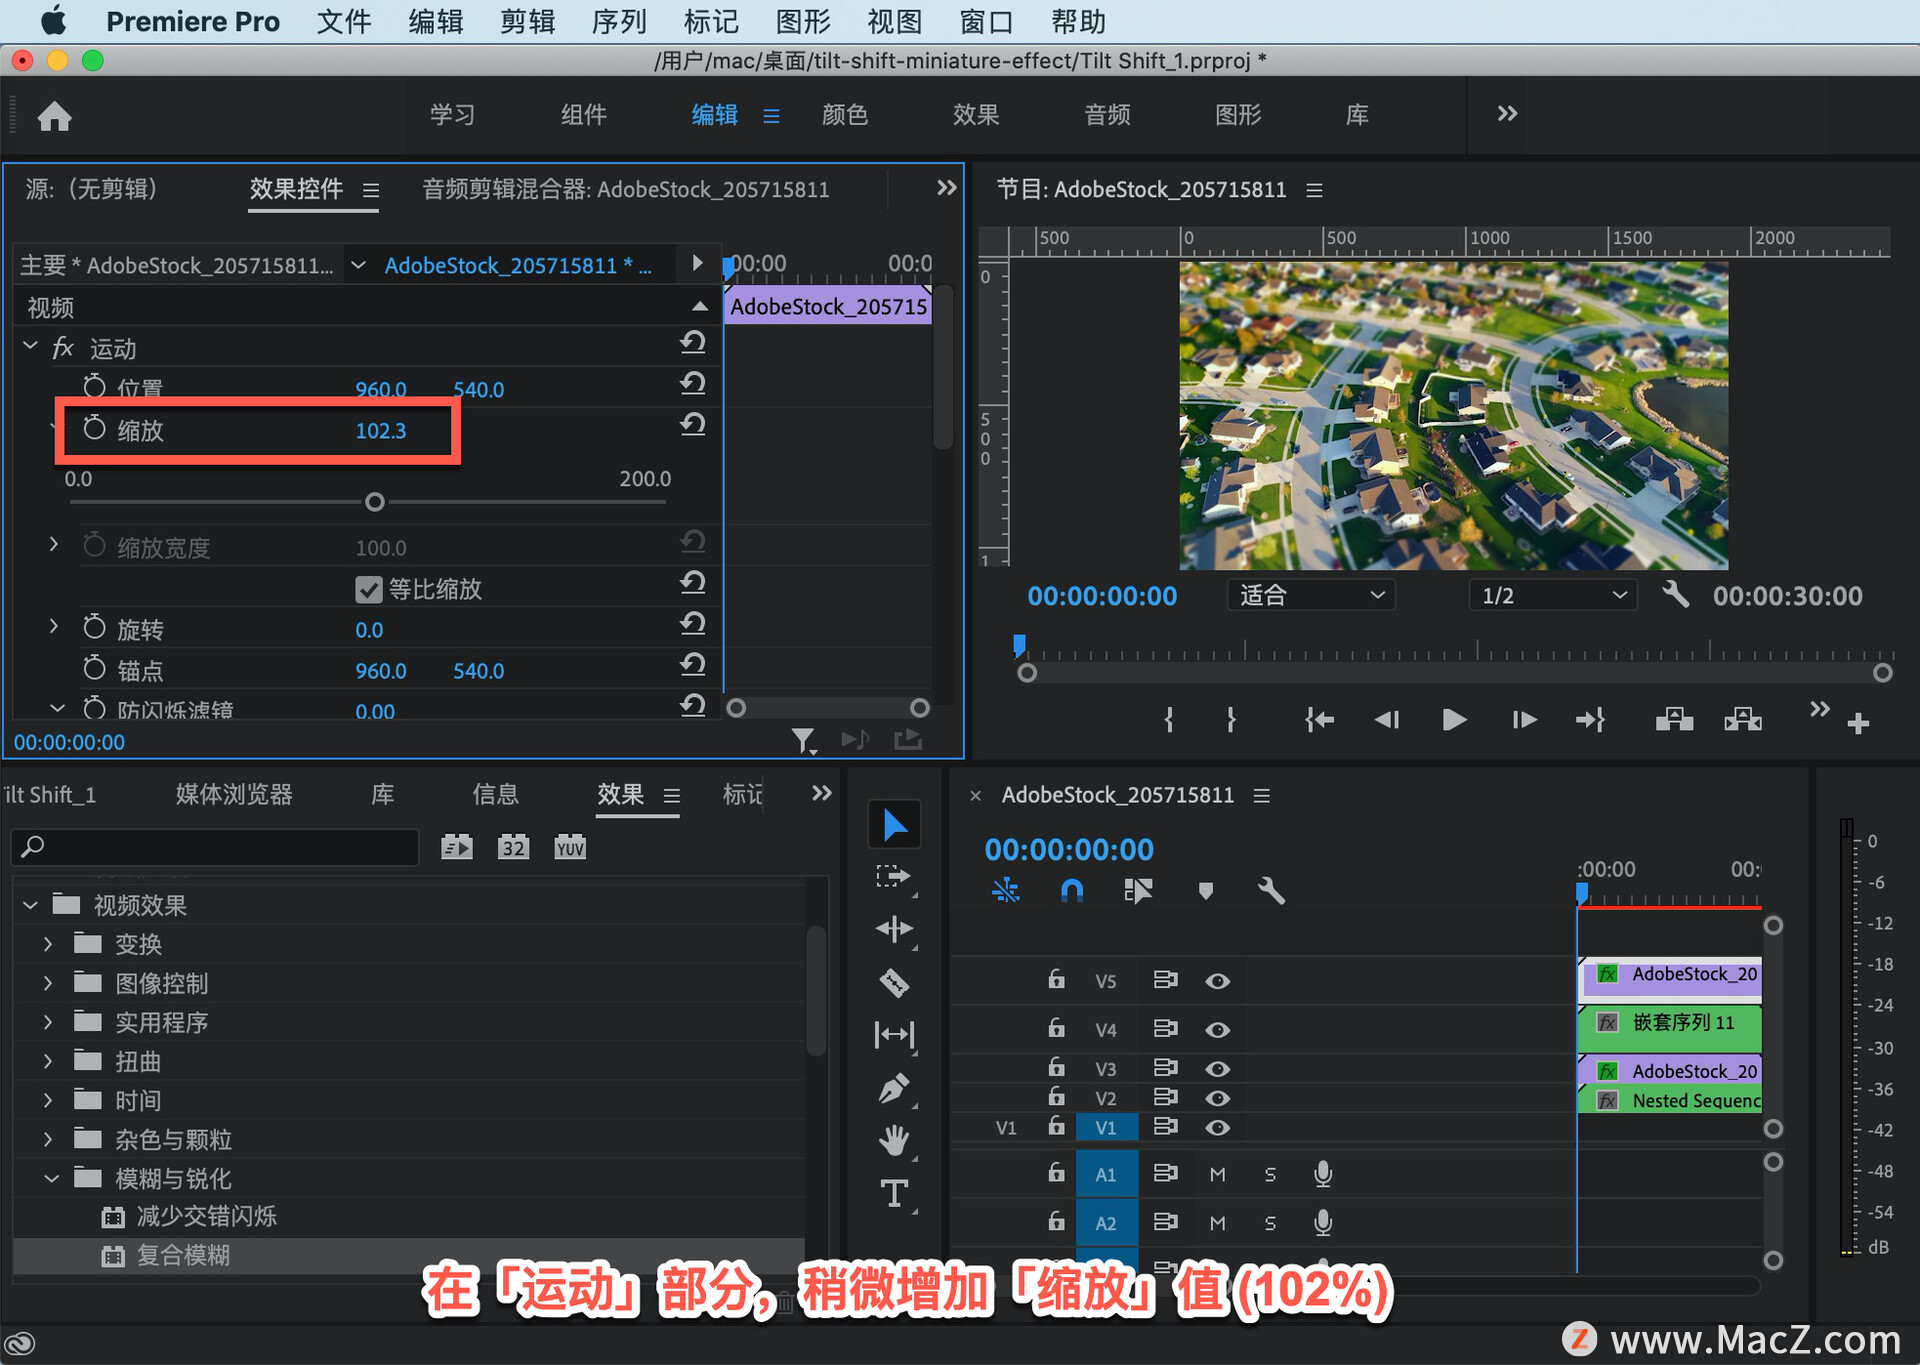Select the Slip tool
Image resolution: width=1920 pixels, height=1365 pixels.
pos(894,1034)
